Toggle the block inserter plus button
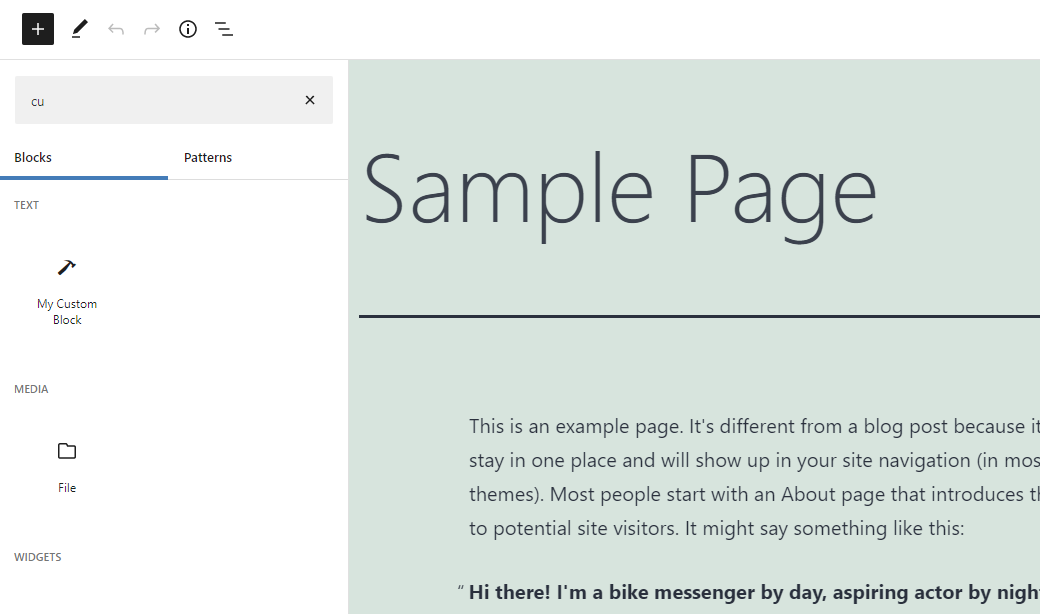This screenshot has height=614, width=1040. click(38, 29)
